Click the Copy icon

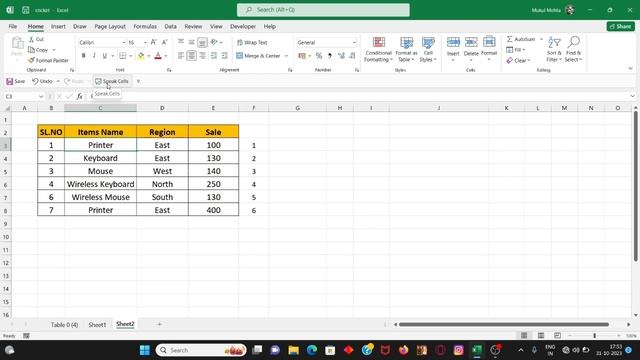click(x=38, y=50)
